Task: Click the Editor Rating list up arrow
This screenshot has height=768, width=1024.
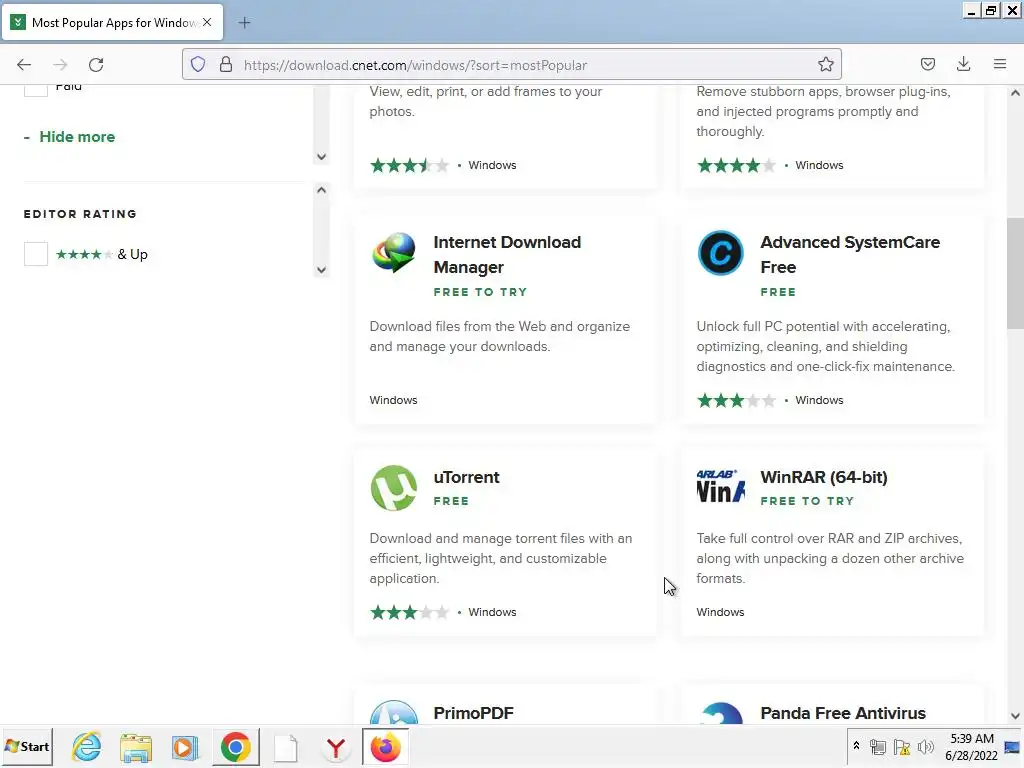Action: coord(321,190)
